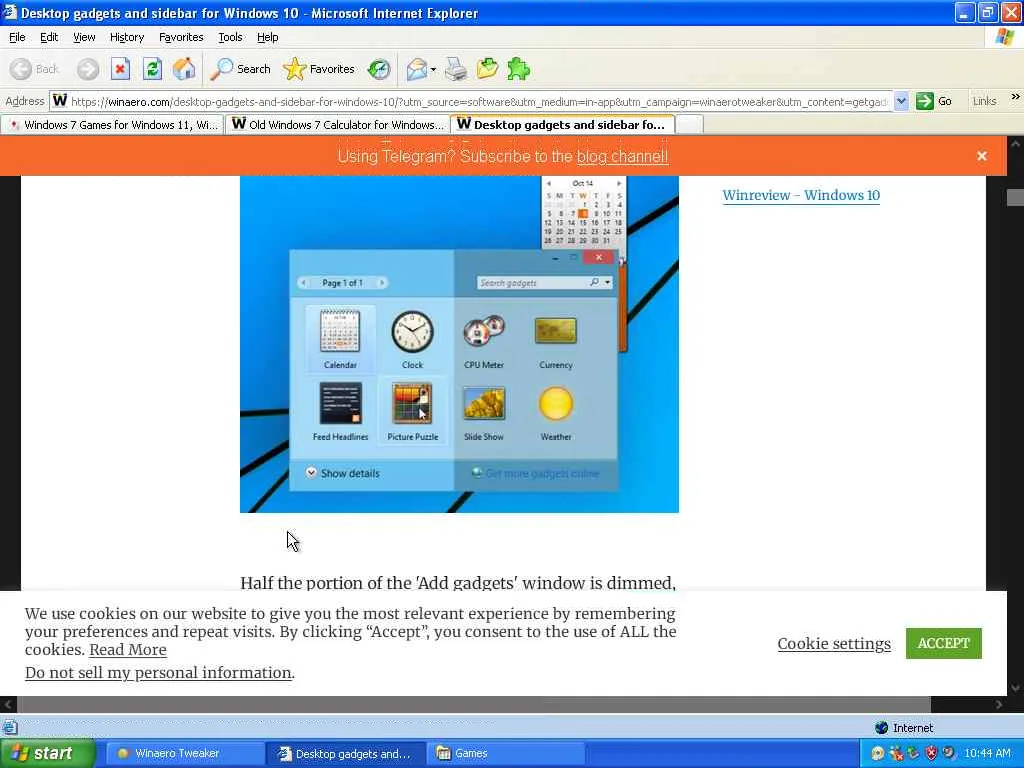The image size is (1024, 768).
Task: Expand the address bar dropdown arrow
Action: (901, 101)
